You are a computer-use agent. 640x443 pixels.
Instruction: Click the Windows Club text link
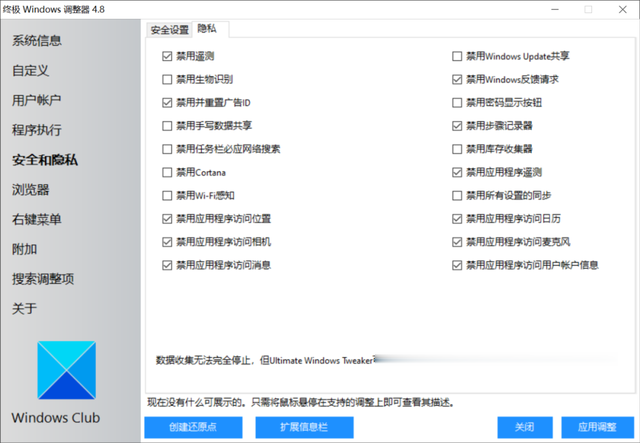point(56,418)
